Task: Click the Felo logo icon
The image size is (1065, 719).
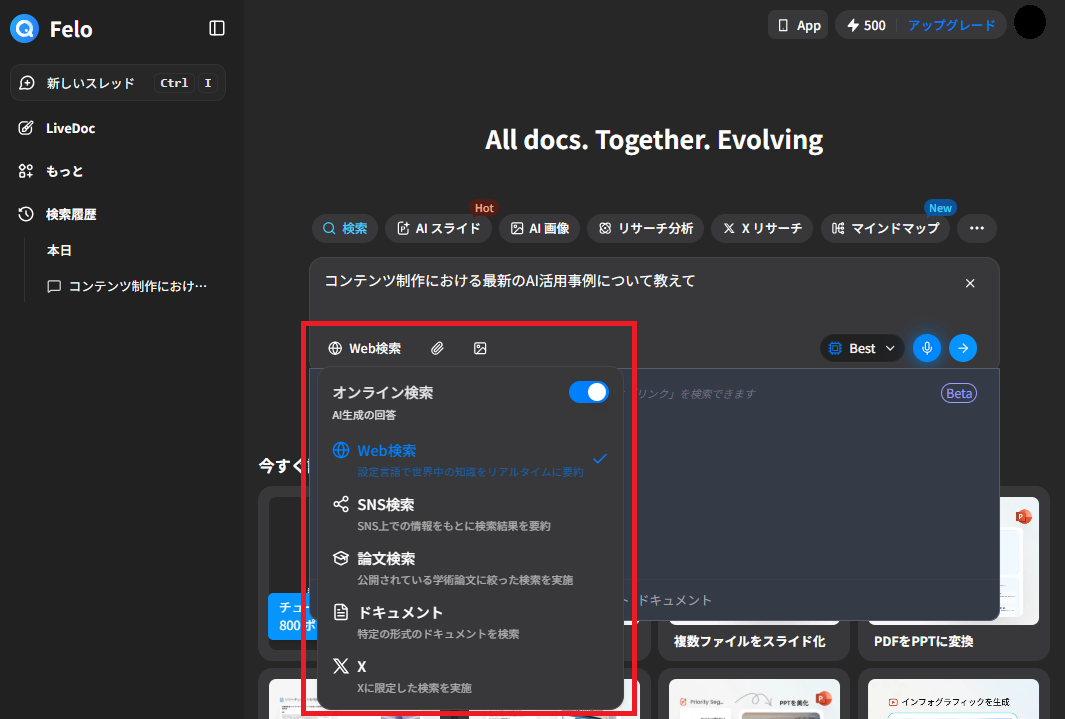Action: [25, 28]
